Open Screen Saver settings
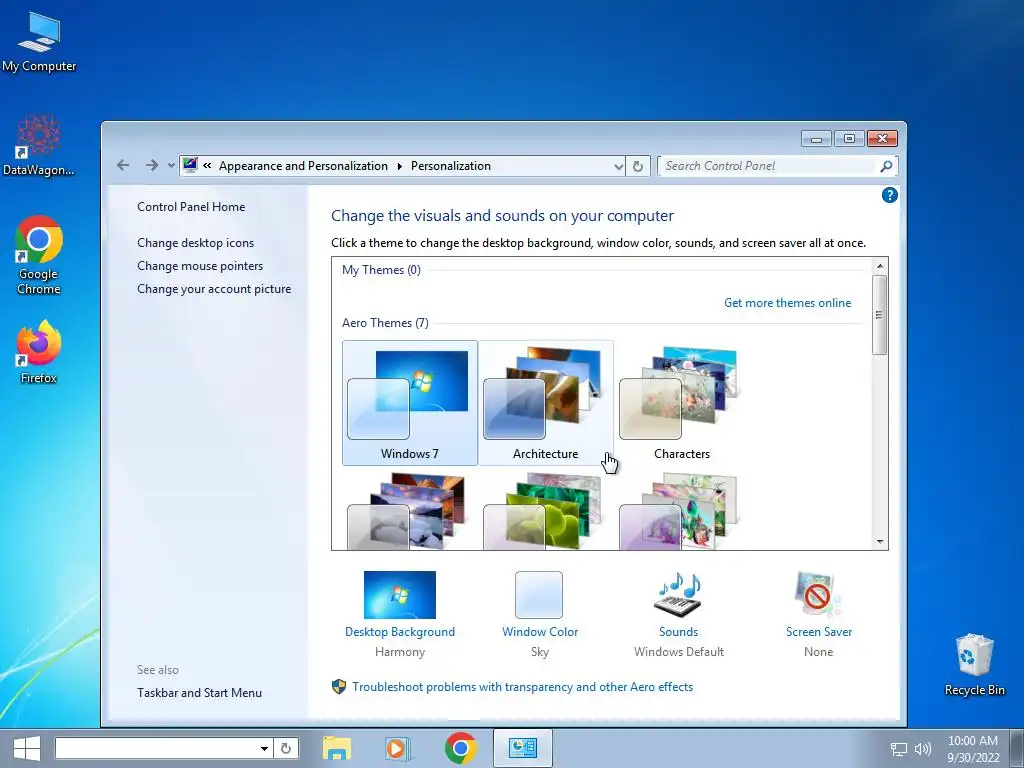 (818, 613)
